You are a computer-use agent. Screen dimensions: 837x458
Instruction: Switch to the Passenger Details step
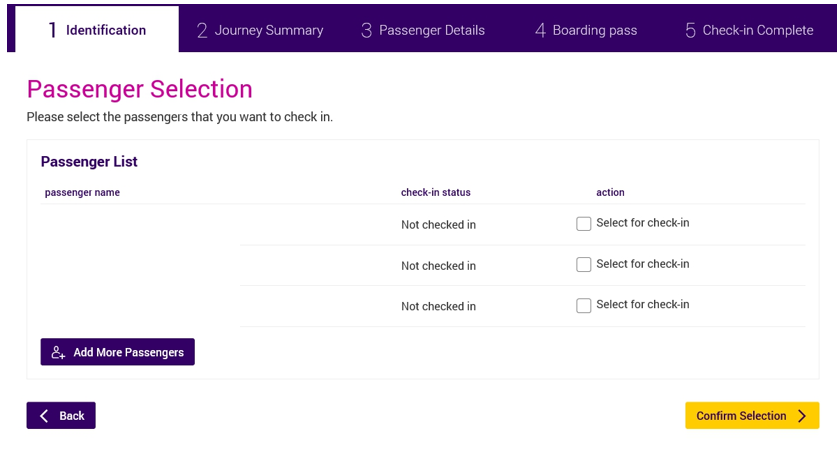[423, 30]
